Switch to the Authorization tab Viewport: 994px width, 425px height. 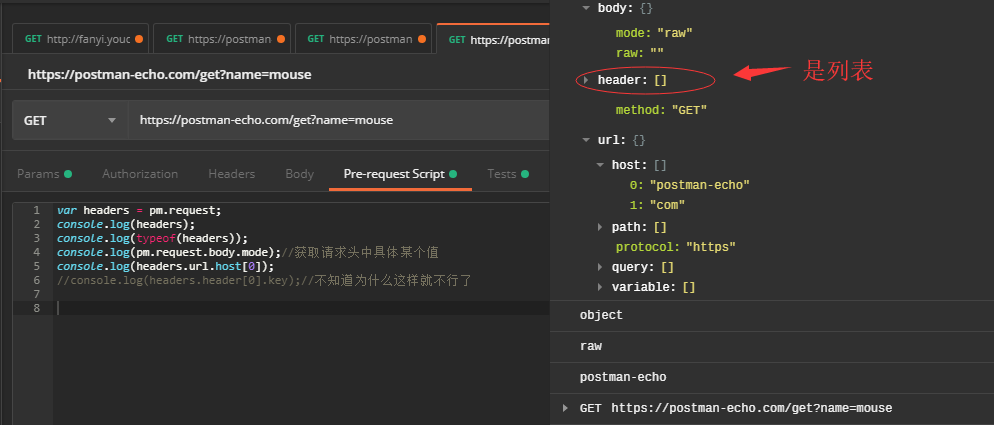(x=140, y=174)
